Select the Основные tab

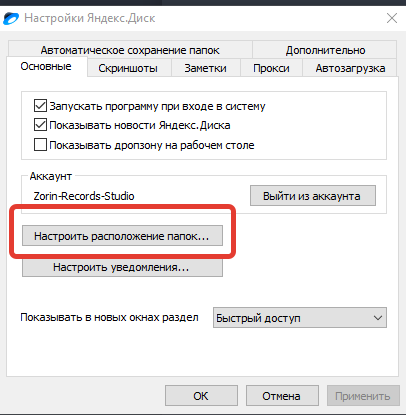point(47,66)
